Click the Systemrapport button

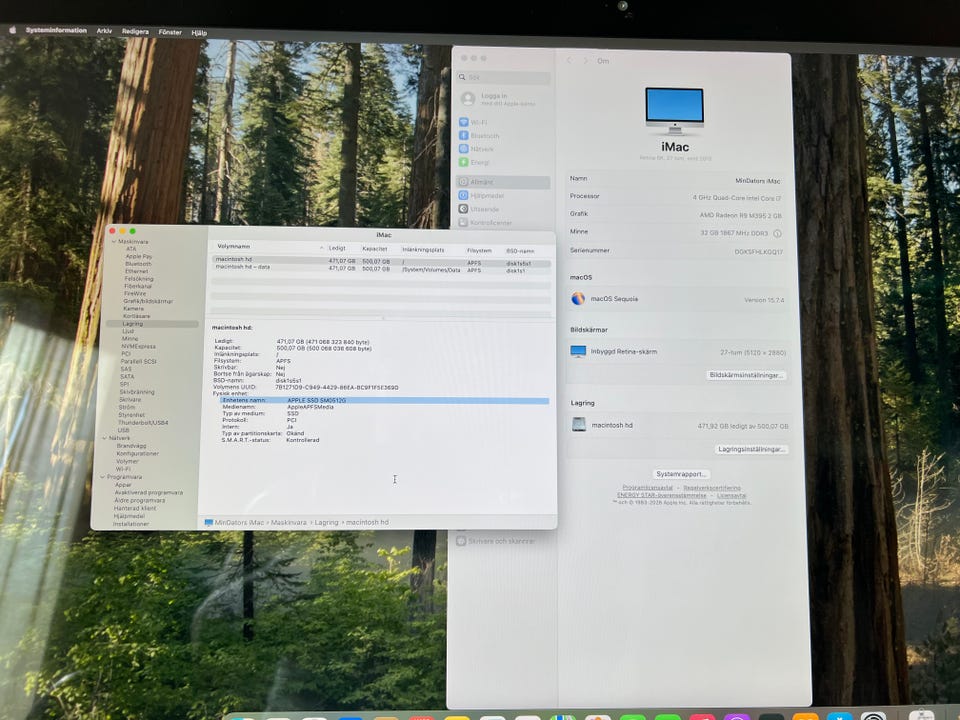point(681,474)
